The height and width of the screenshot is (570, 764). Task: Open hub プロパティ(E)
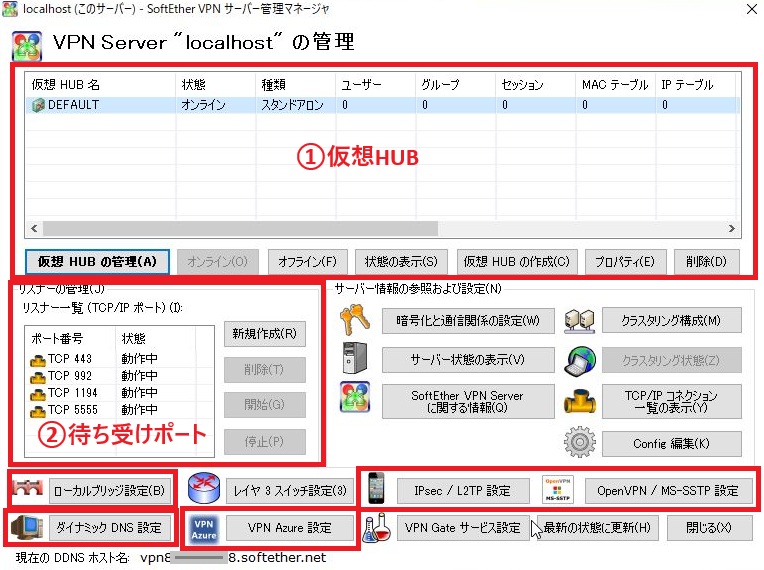coord(625,262)
